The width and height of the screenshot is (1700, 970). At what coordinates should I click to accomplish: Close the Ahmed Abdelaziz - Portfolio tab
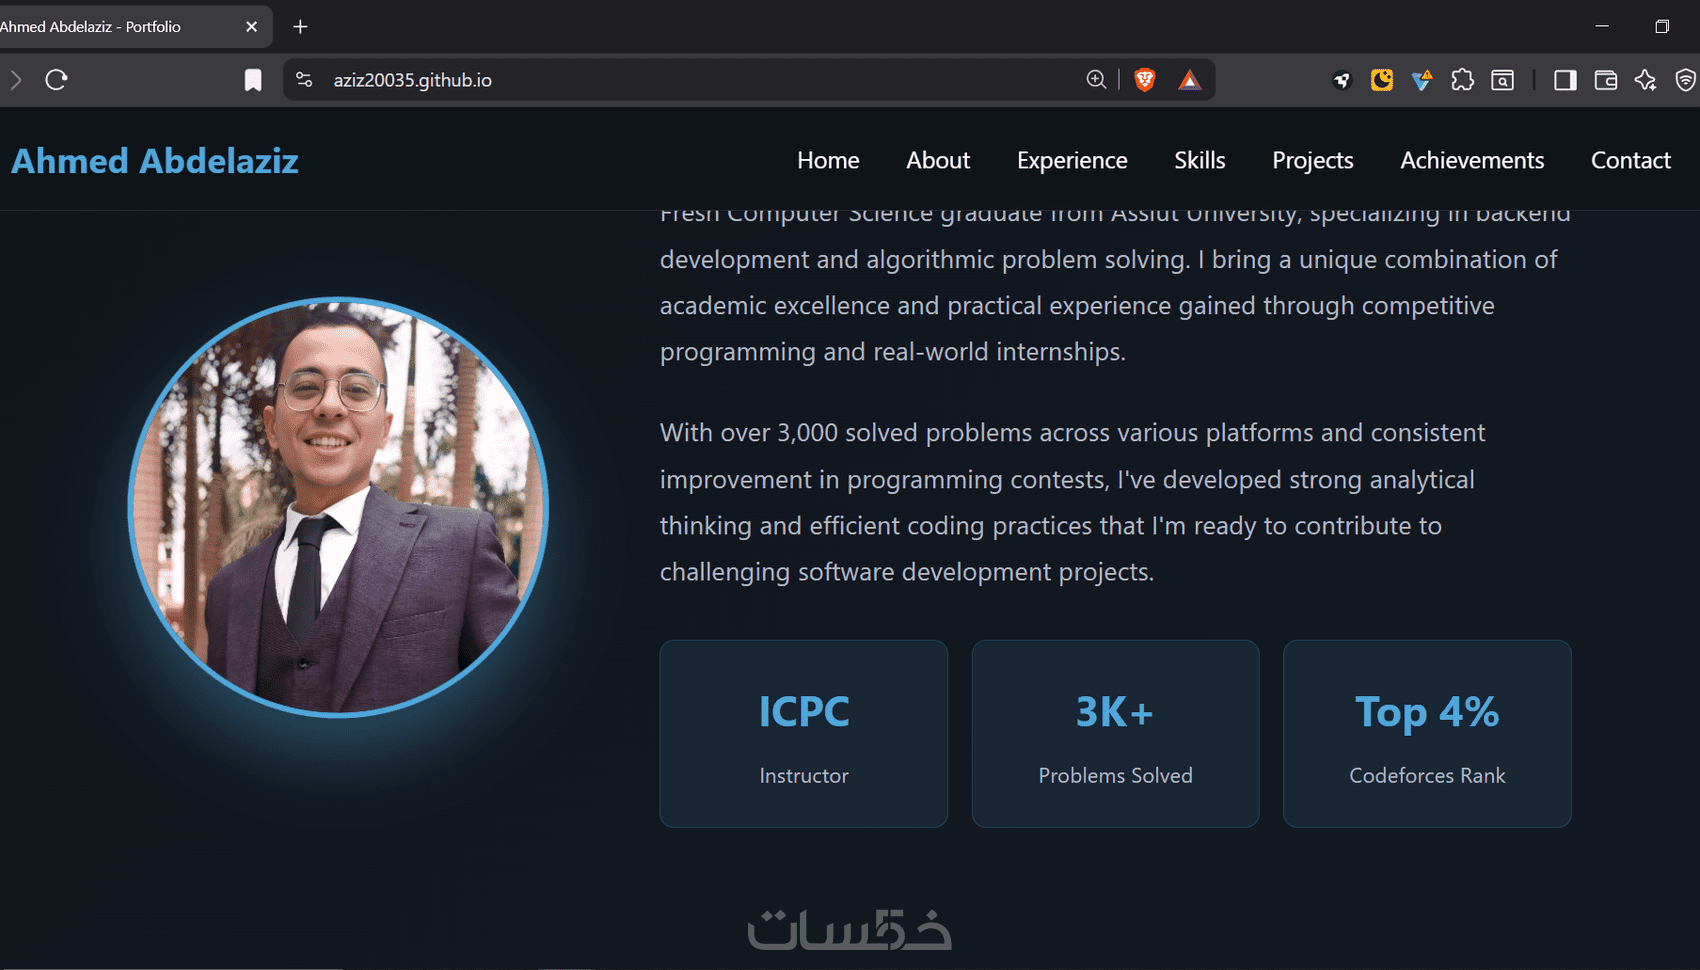pyautogui.click(x=251, y=27)
